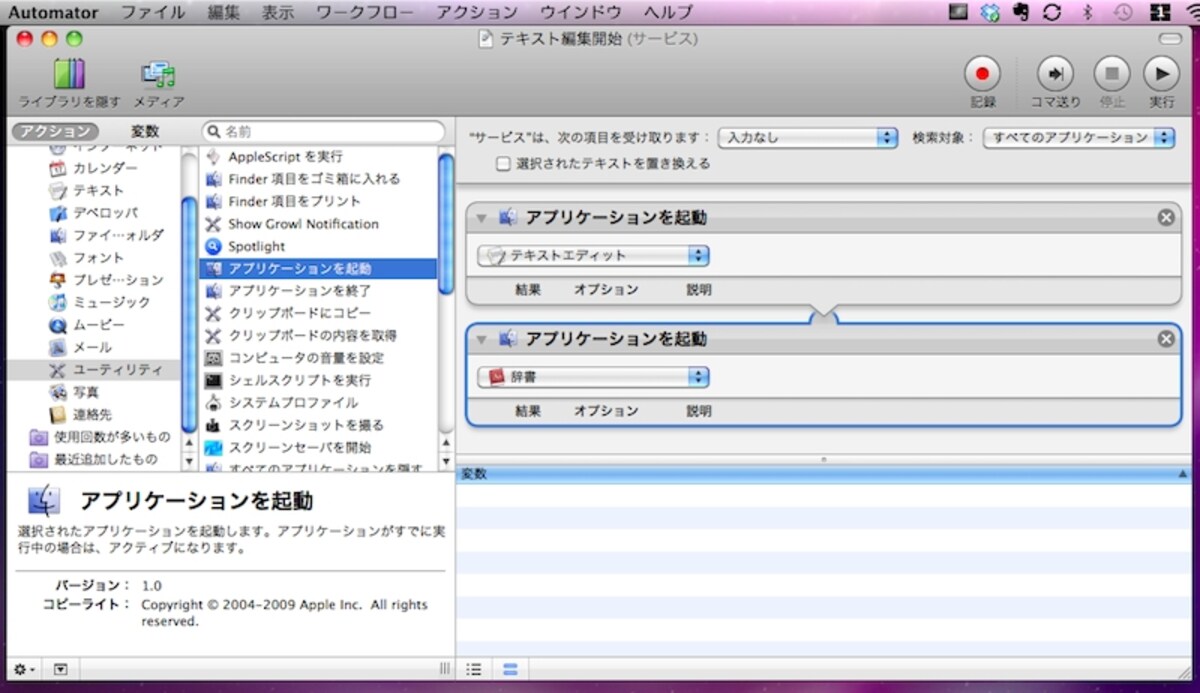Image resolution: width=1200 pixels, height=693 pixels.
Task: Show 結果 of the 辞書 action
Action: pos(528,411)
